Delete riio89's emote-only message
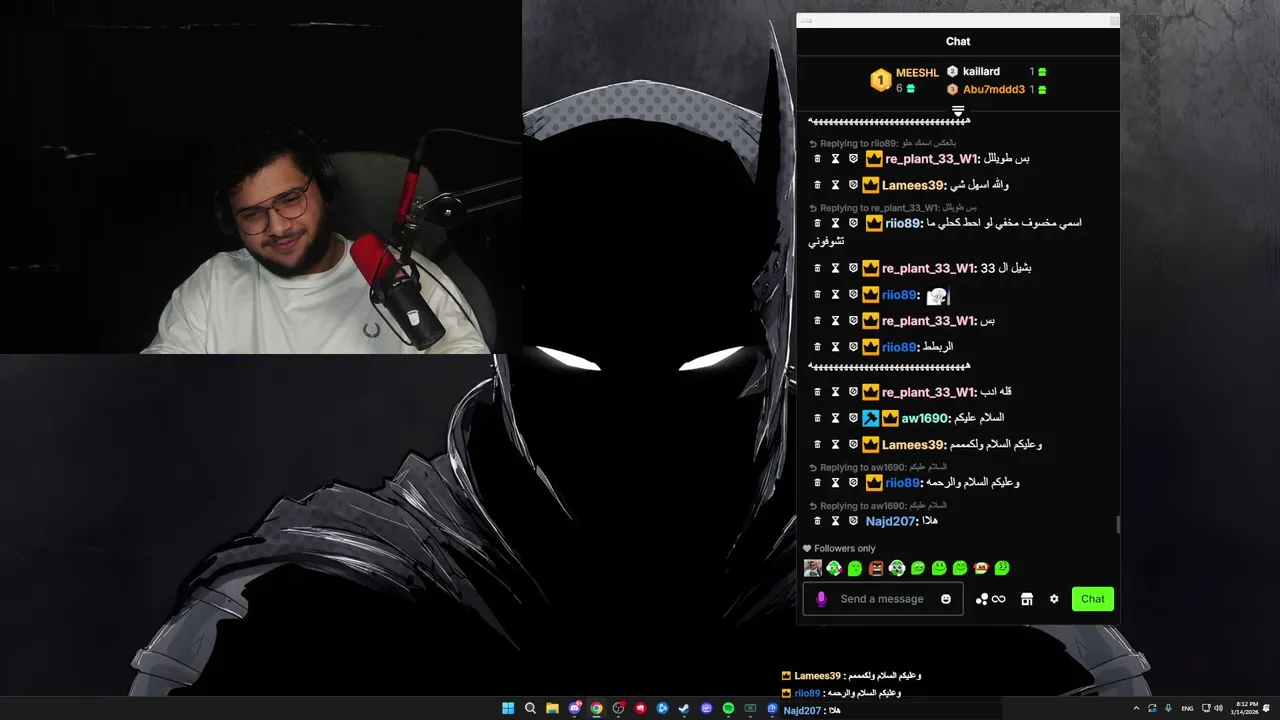Screen dimensions: 1280x720 click(x=817, y=295)
